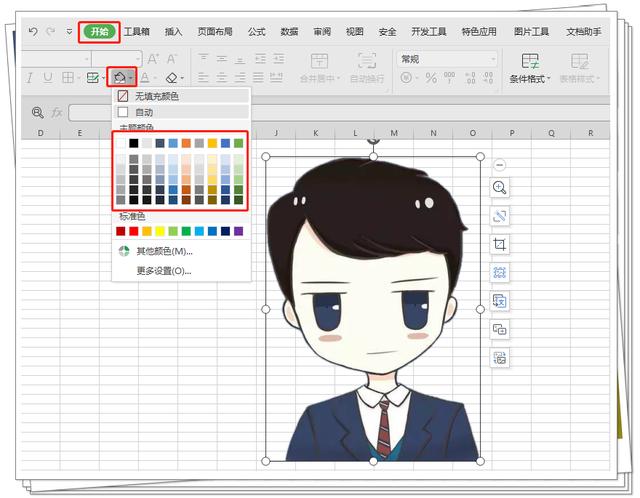Click the formula bar input field
Screen dimensions: 640x498
339,112
